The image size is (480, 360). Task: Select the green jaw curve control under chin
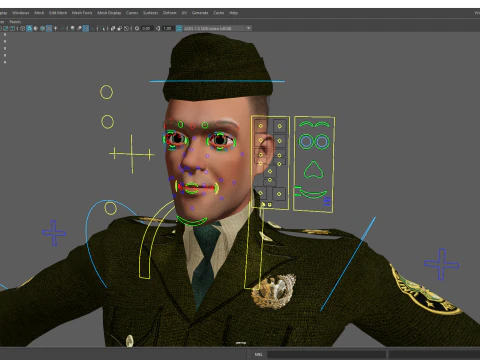coord(192,221)
